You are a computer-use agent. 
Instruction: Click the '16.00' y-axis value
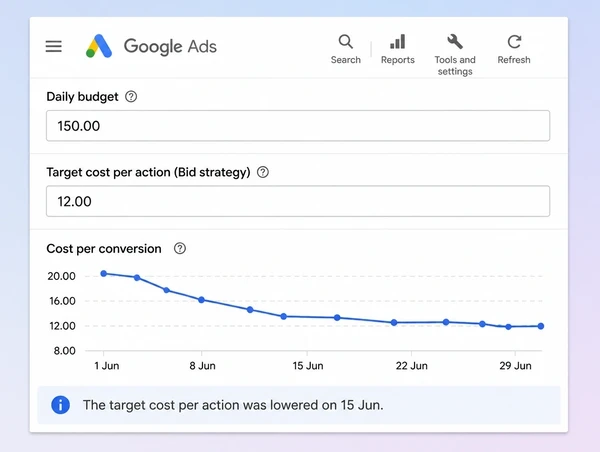[x=62, y=301]
